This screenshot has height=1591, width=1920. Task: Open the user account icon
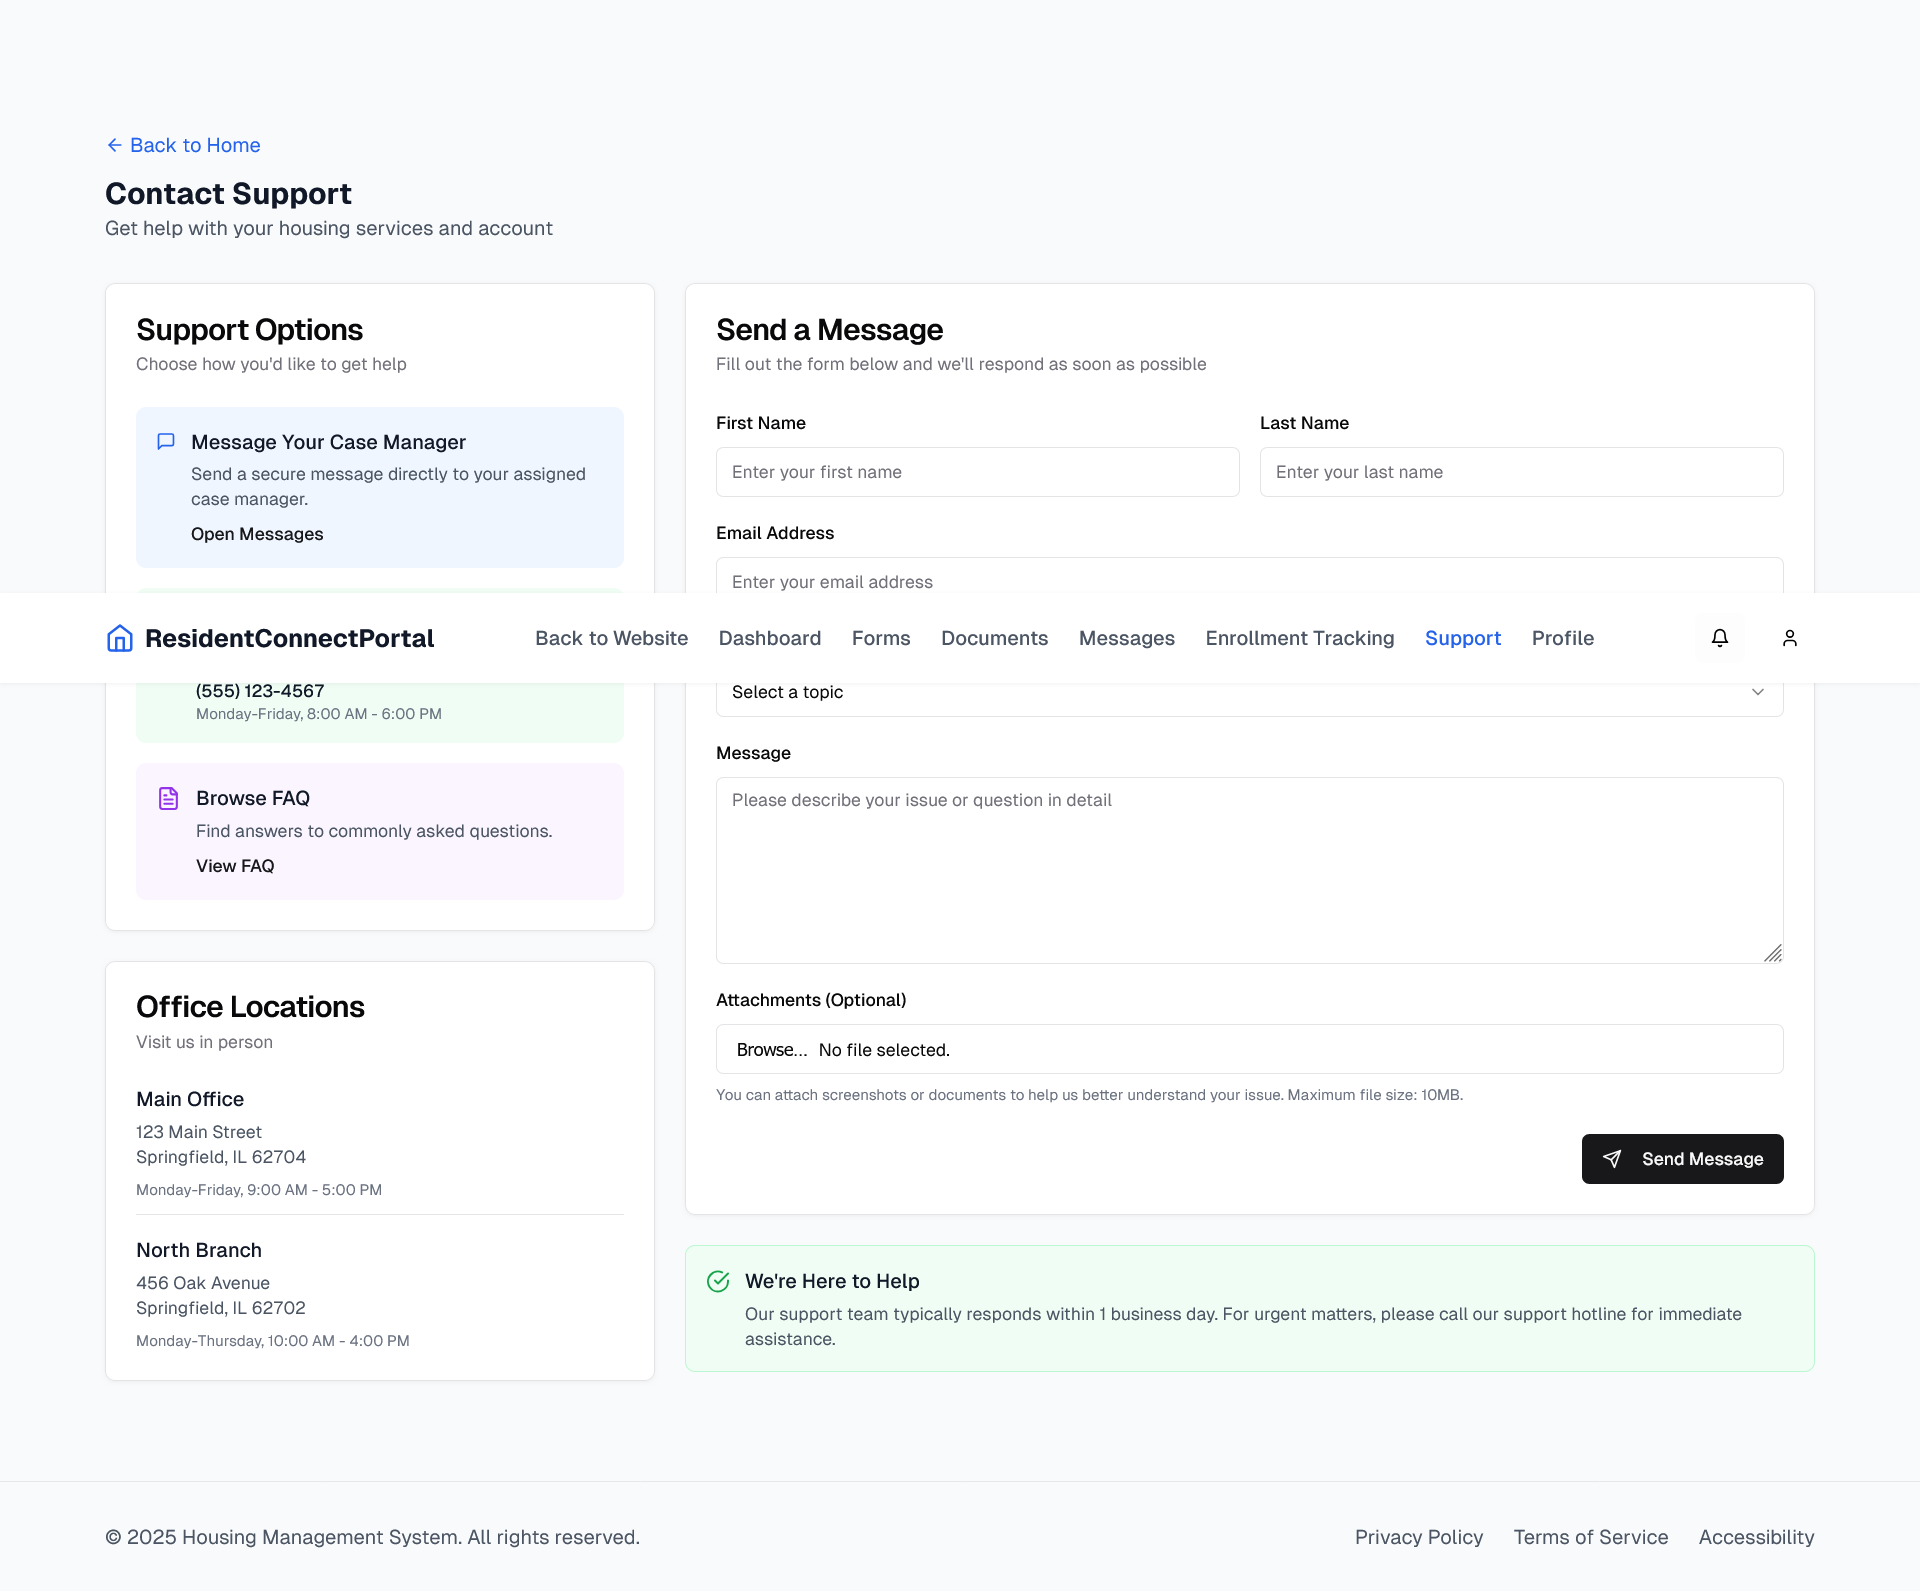click(x=1790, y=638)
